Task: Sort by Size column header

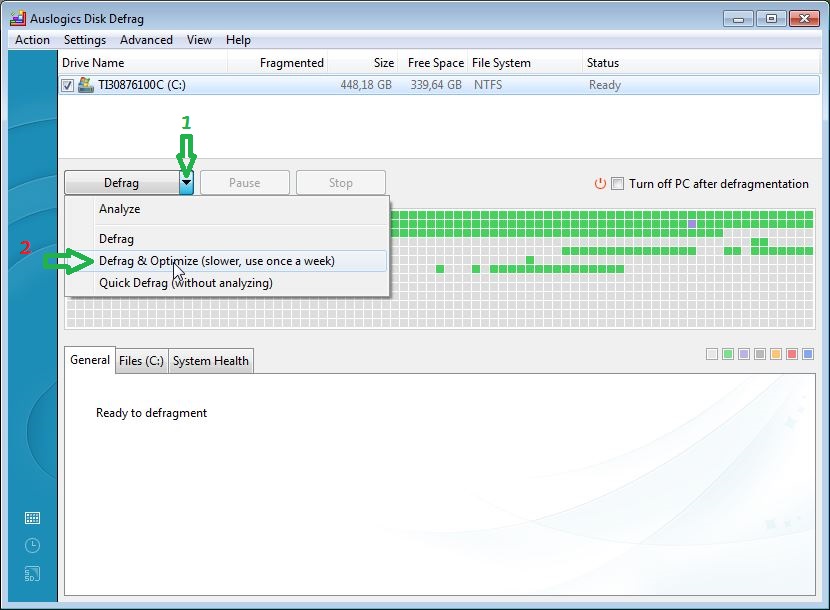Action: tap(363, 63)
